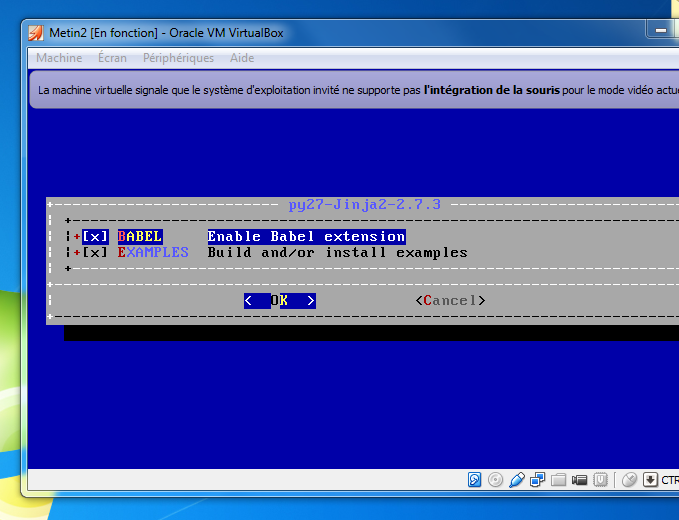Click the video capture status icon
The width and height of the screenshot is (679, 520).
coord(579,480)
